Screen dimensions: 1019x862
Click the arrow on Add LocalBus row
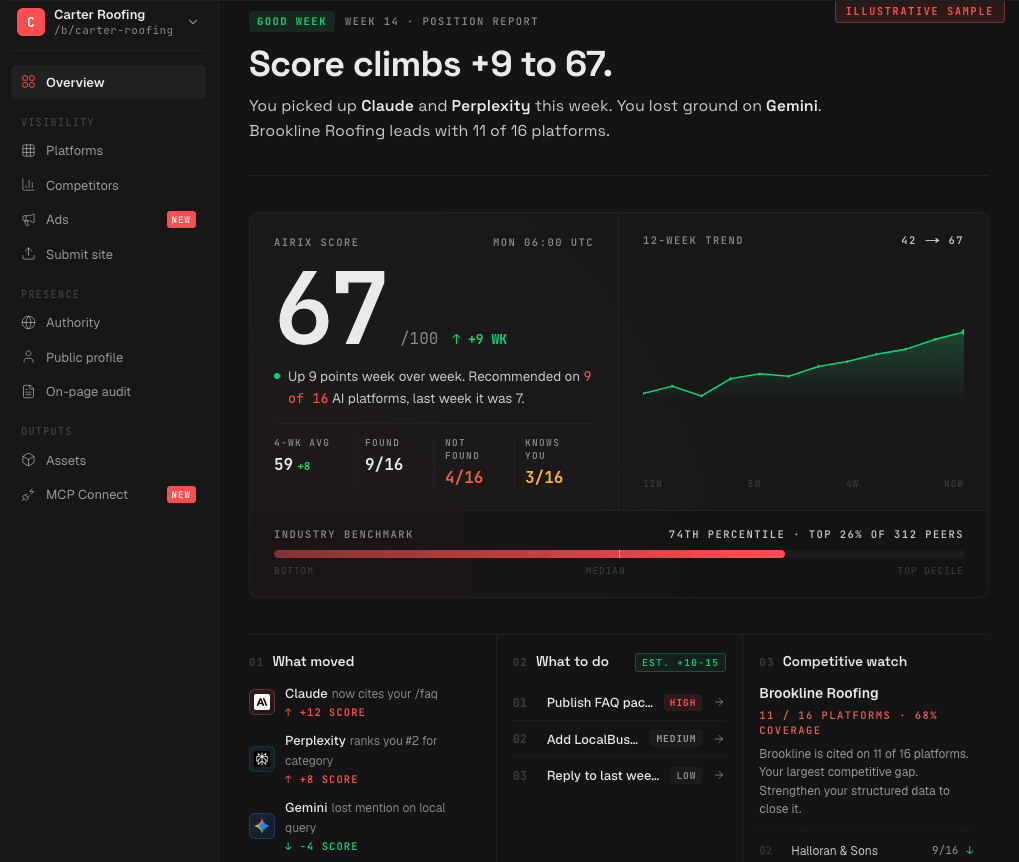[x=719, y=739]
